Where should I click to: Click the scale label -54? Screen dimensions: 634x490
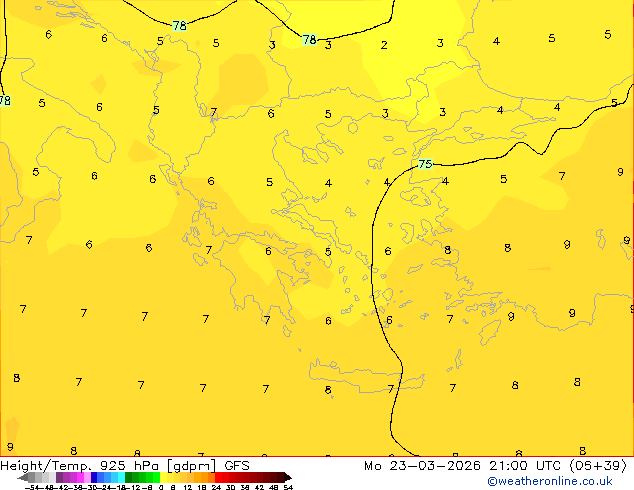coord(32,488)
